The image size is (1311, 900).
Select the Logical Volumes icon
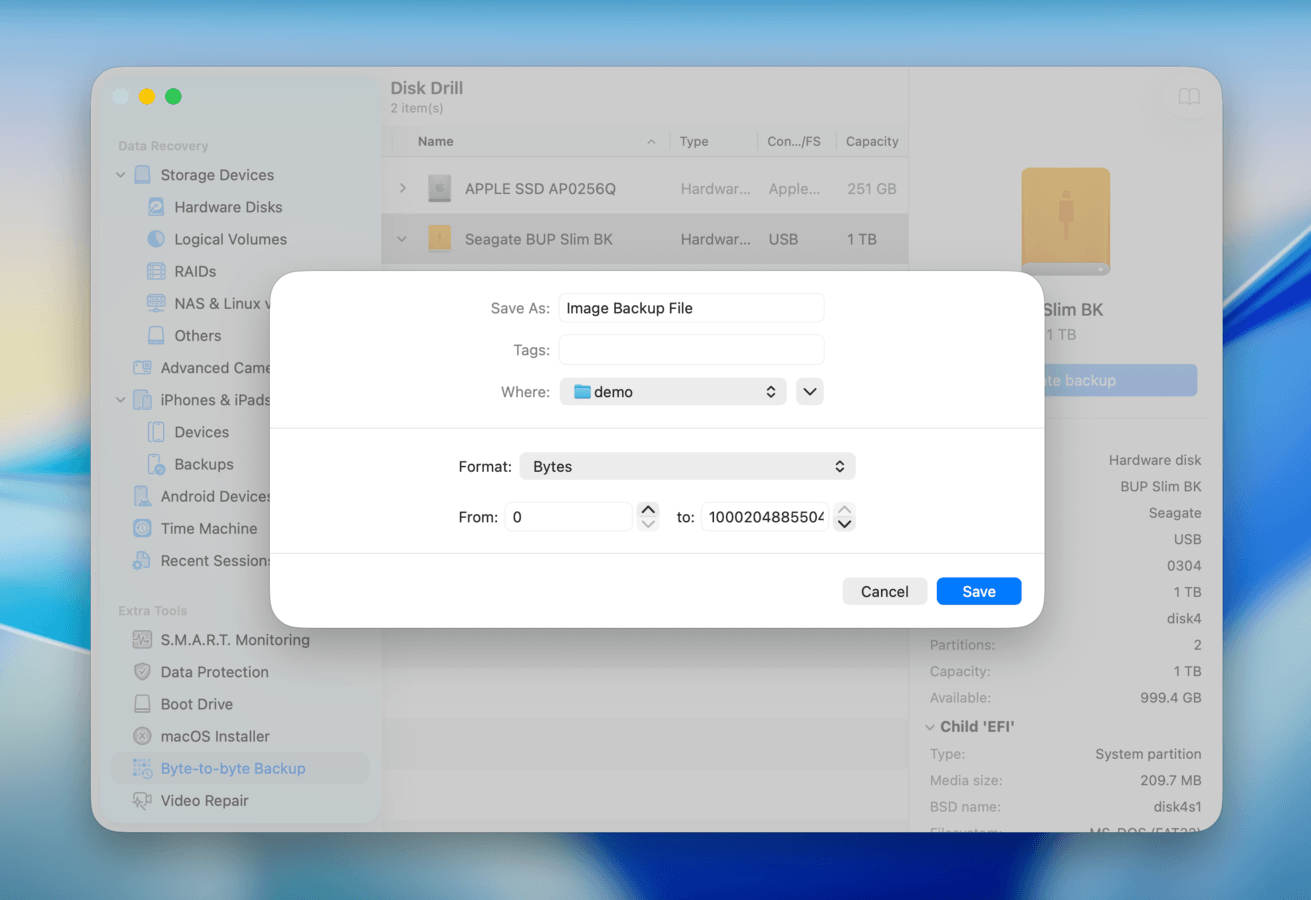(156, 239)
